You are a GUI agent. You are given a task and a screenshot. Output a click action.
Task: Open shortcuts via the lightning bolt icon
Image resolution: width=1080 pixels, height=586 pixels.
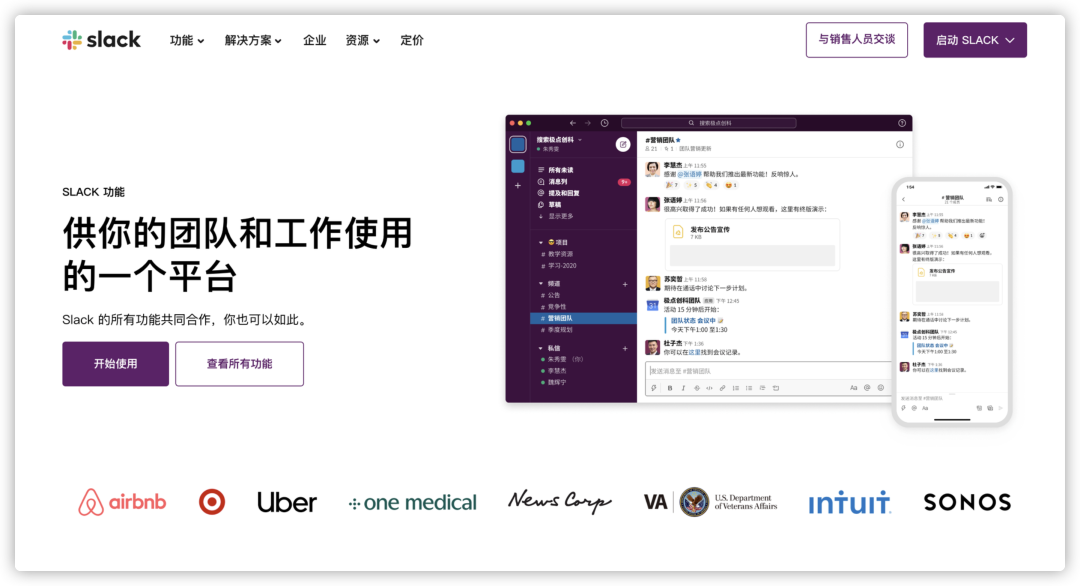(x=653, y=387)
